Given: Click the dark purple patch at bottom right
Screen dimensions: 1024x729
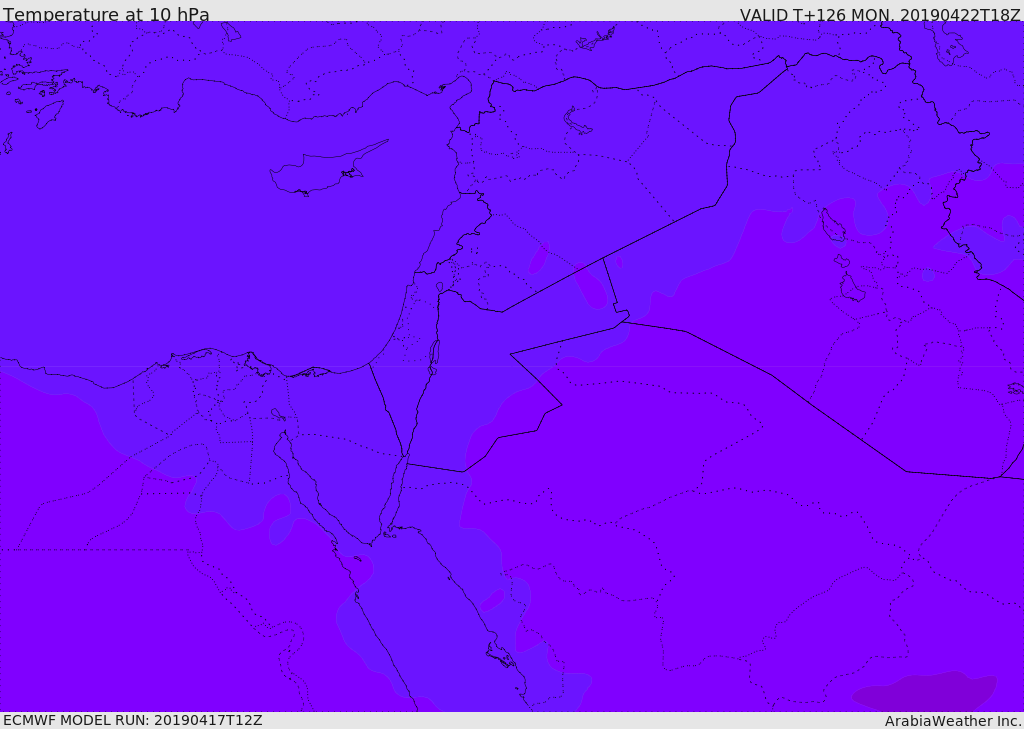Looking at the screenshot, I should (x=924, y=691).
